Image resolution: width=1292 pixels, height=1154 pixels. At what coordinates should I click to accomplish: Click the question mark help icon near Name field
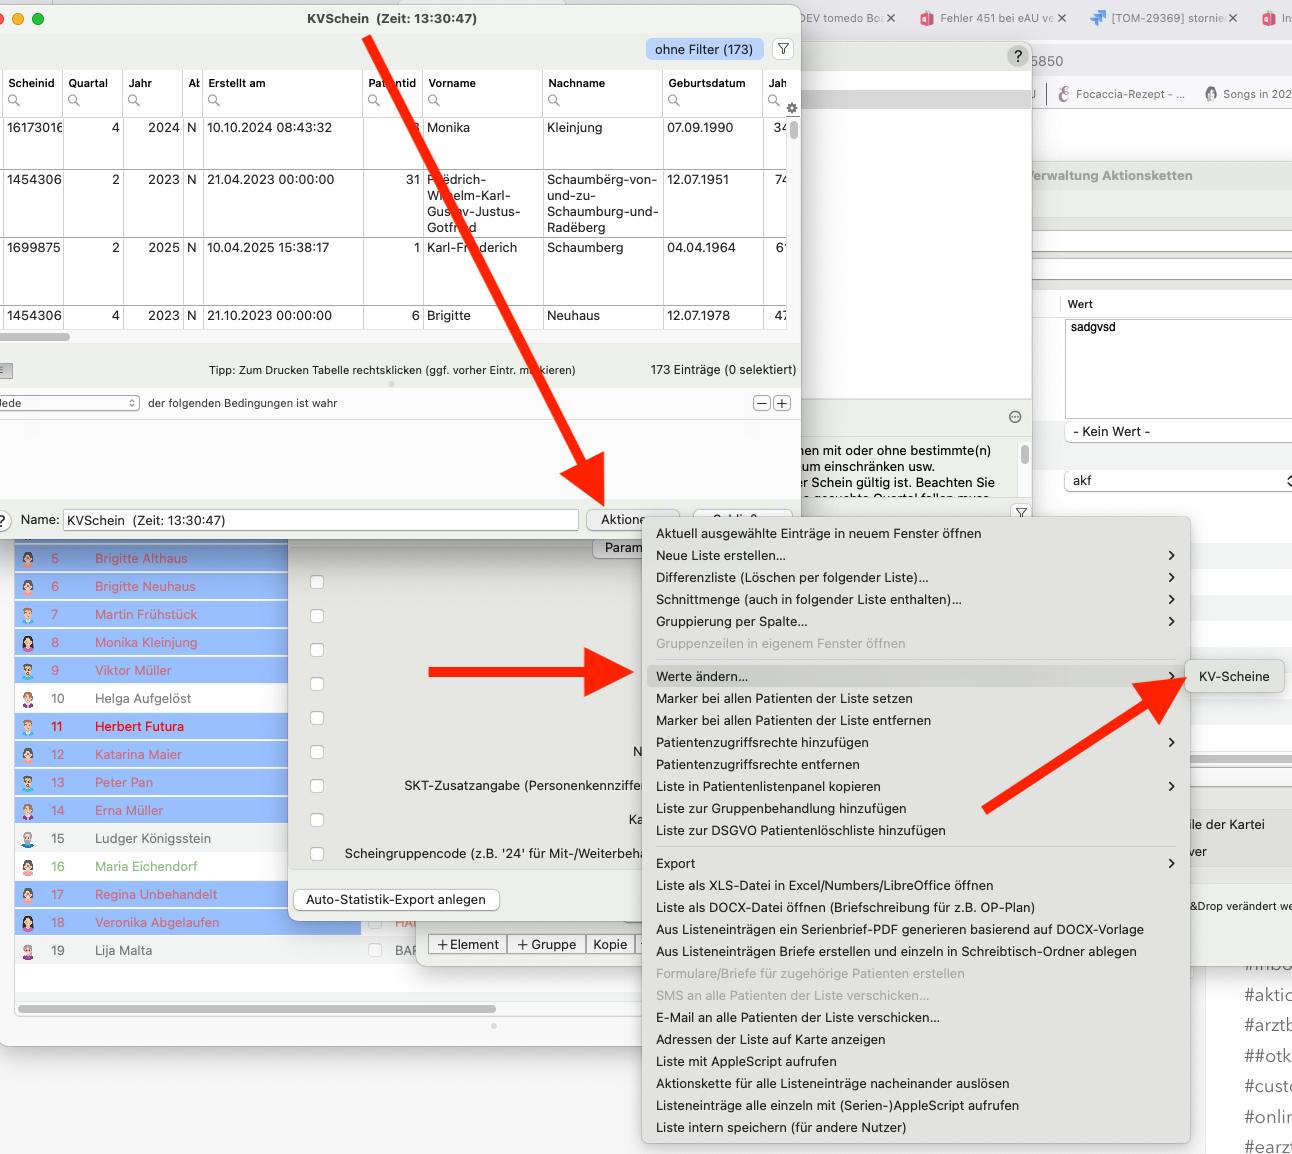(x=3, y=520)
